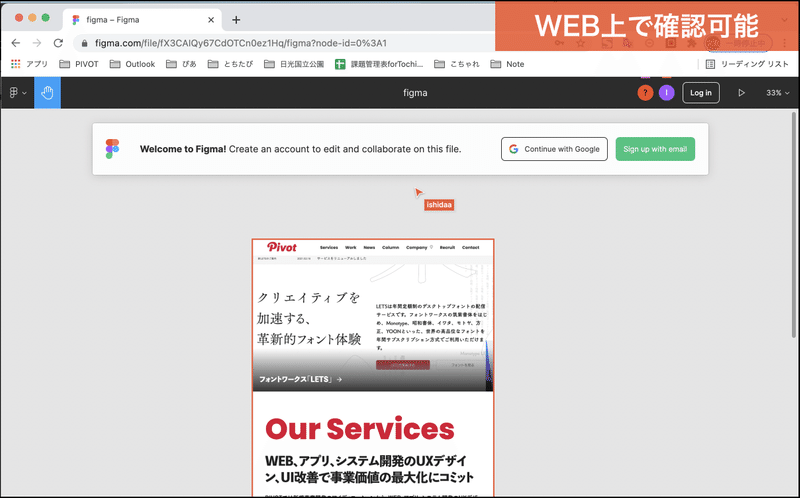
Task: Click Column in the design nav
Action: pyautogui.click(x=390, y=247)
